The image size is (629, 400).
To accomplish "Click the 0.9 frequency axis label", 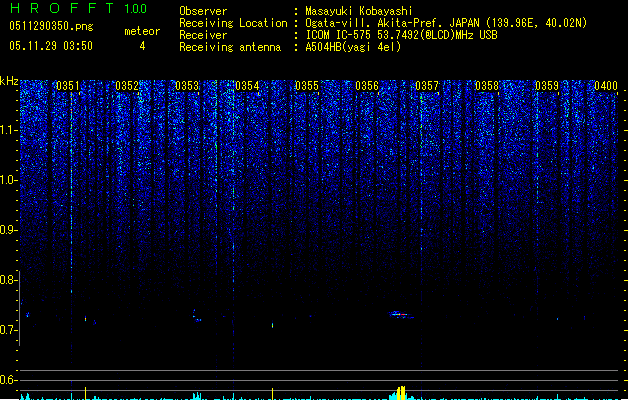I will click(9, 230).
